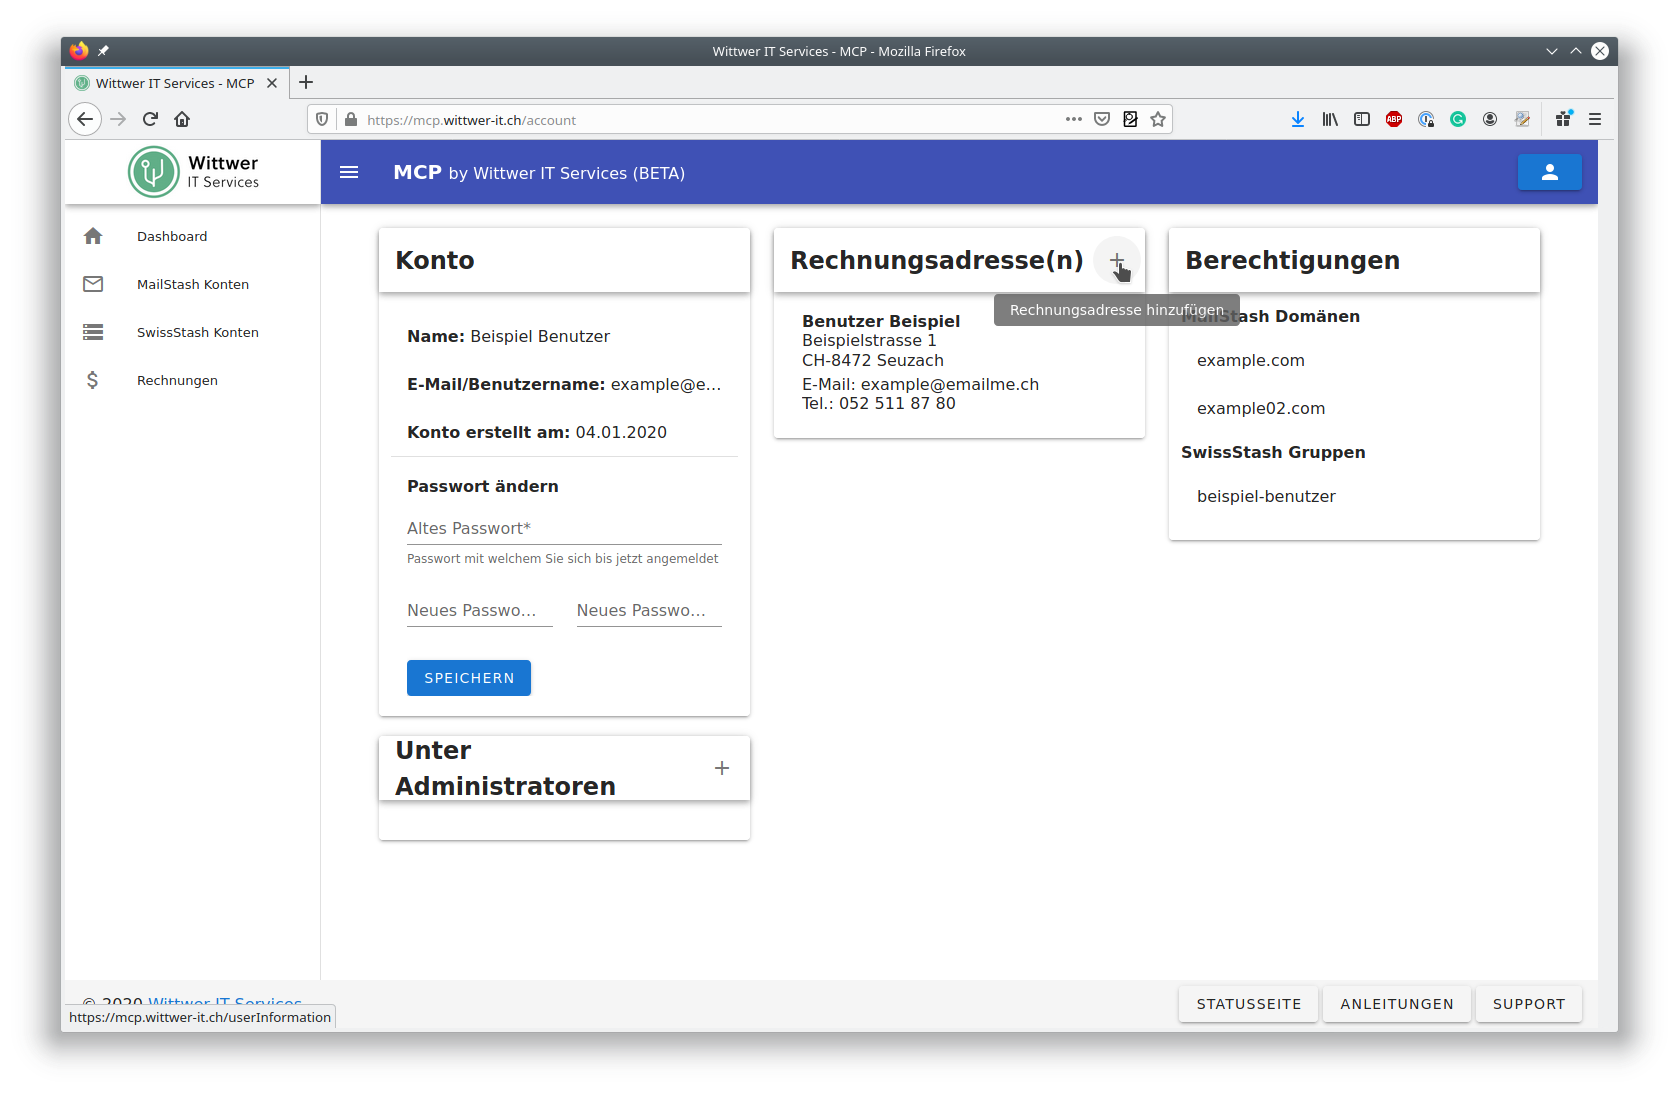Click the Konto erstellt am date
Image resolution: width=1679 pixels, height=1093 pixels.
coord(621,432)
